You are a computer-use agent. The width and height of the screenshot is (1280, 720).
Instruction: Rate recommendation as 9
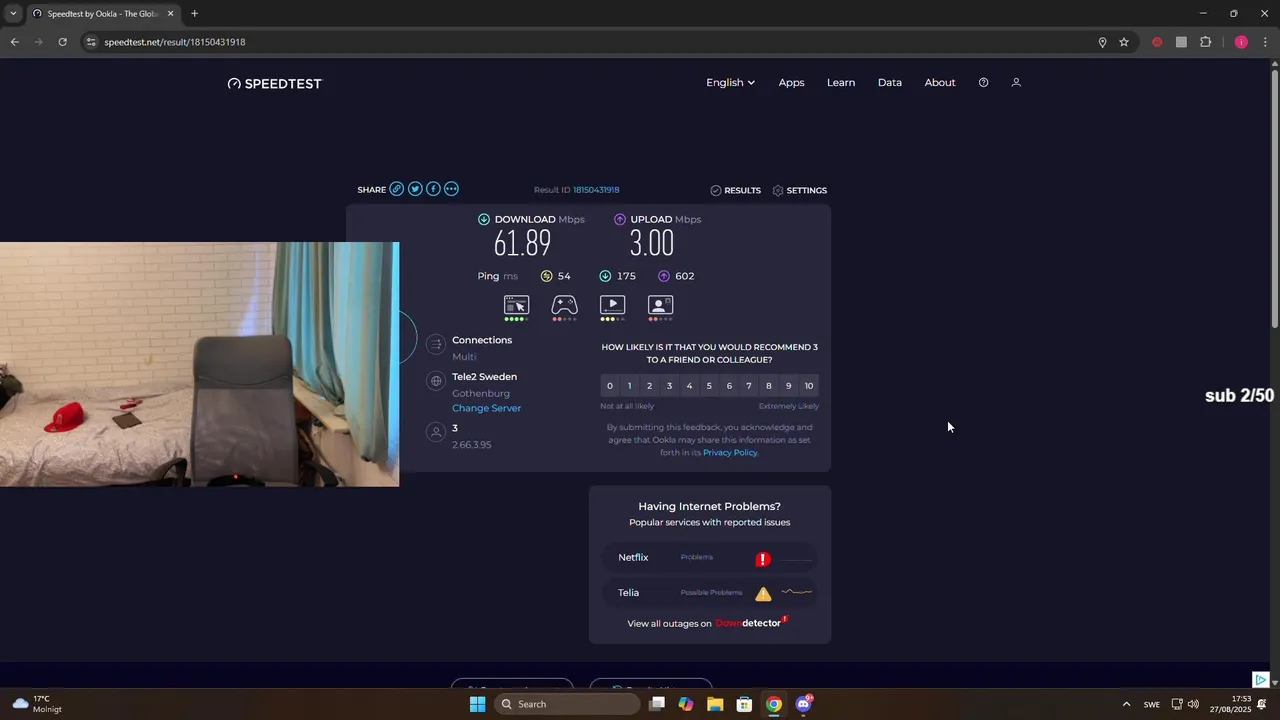pos(788,386)
